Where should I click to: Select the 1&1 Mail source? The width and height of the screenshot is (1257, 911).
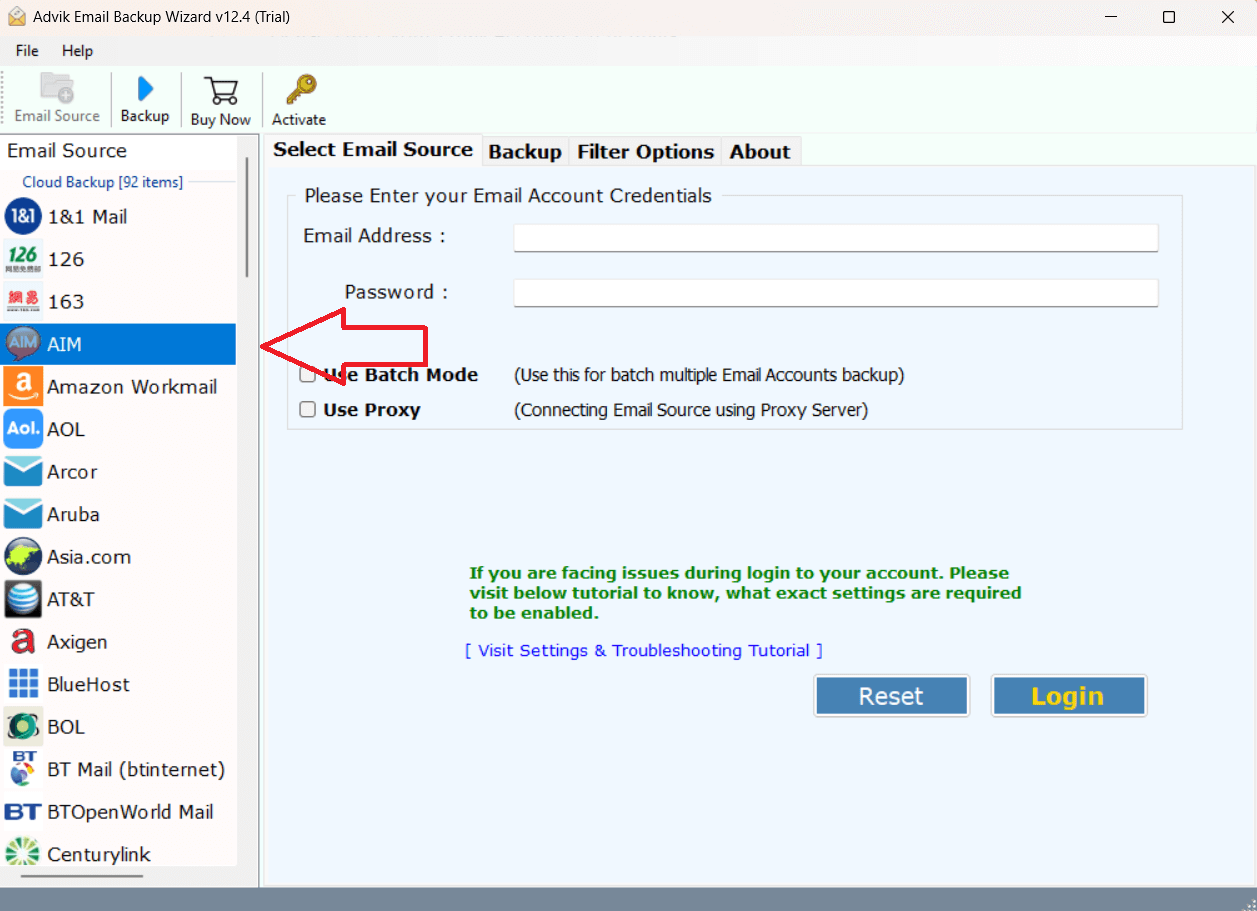[x=23, y=216]
